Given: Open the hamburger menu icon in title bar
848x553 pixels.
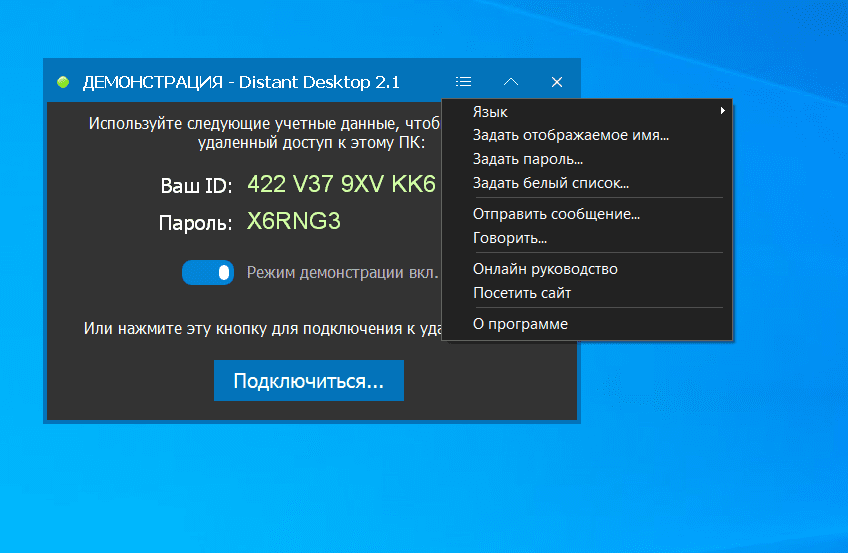Looking at the screenshot, I should [463, 82].
